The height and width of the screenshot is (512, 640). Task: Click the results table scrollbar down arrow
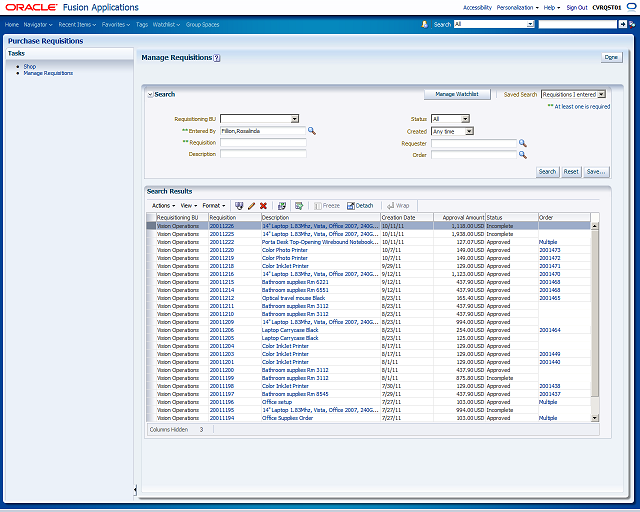click(594, 418)
